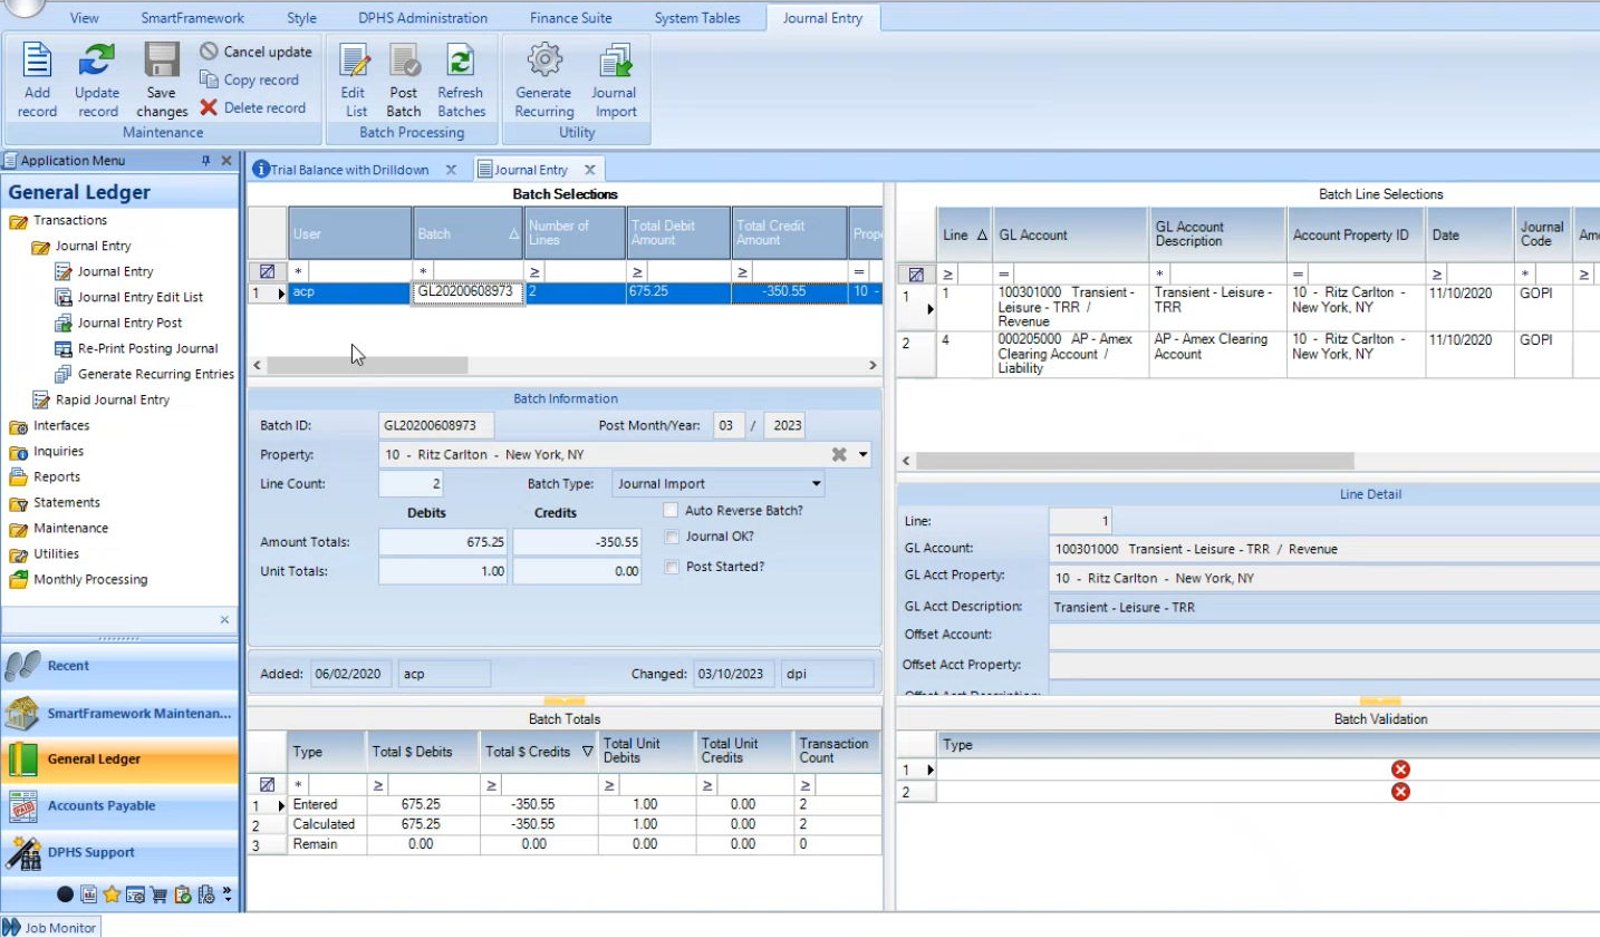The image size is (1600, 937).
Task: Click Cancel update in Maintenance group
Action: point(256,51)
